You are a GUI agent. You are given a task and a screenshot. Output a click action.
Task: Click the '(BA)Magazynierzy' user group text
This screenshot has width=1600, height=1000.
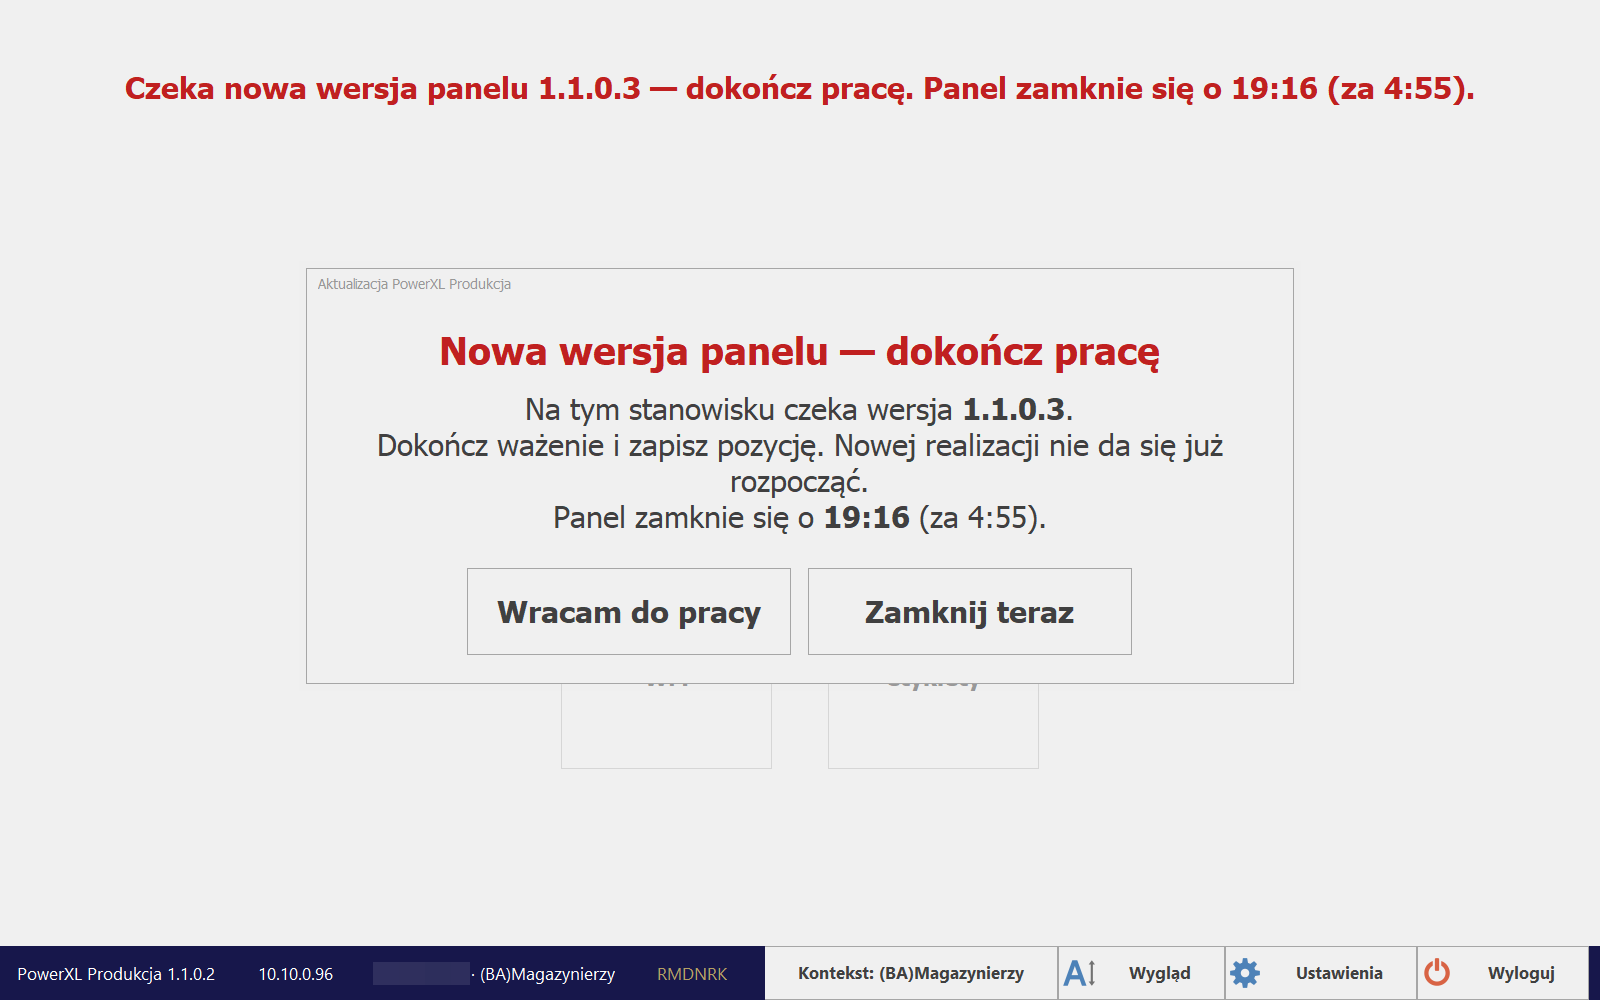(x=547, y=974)
